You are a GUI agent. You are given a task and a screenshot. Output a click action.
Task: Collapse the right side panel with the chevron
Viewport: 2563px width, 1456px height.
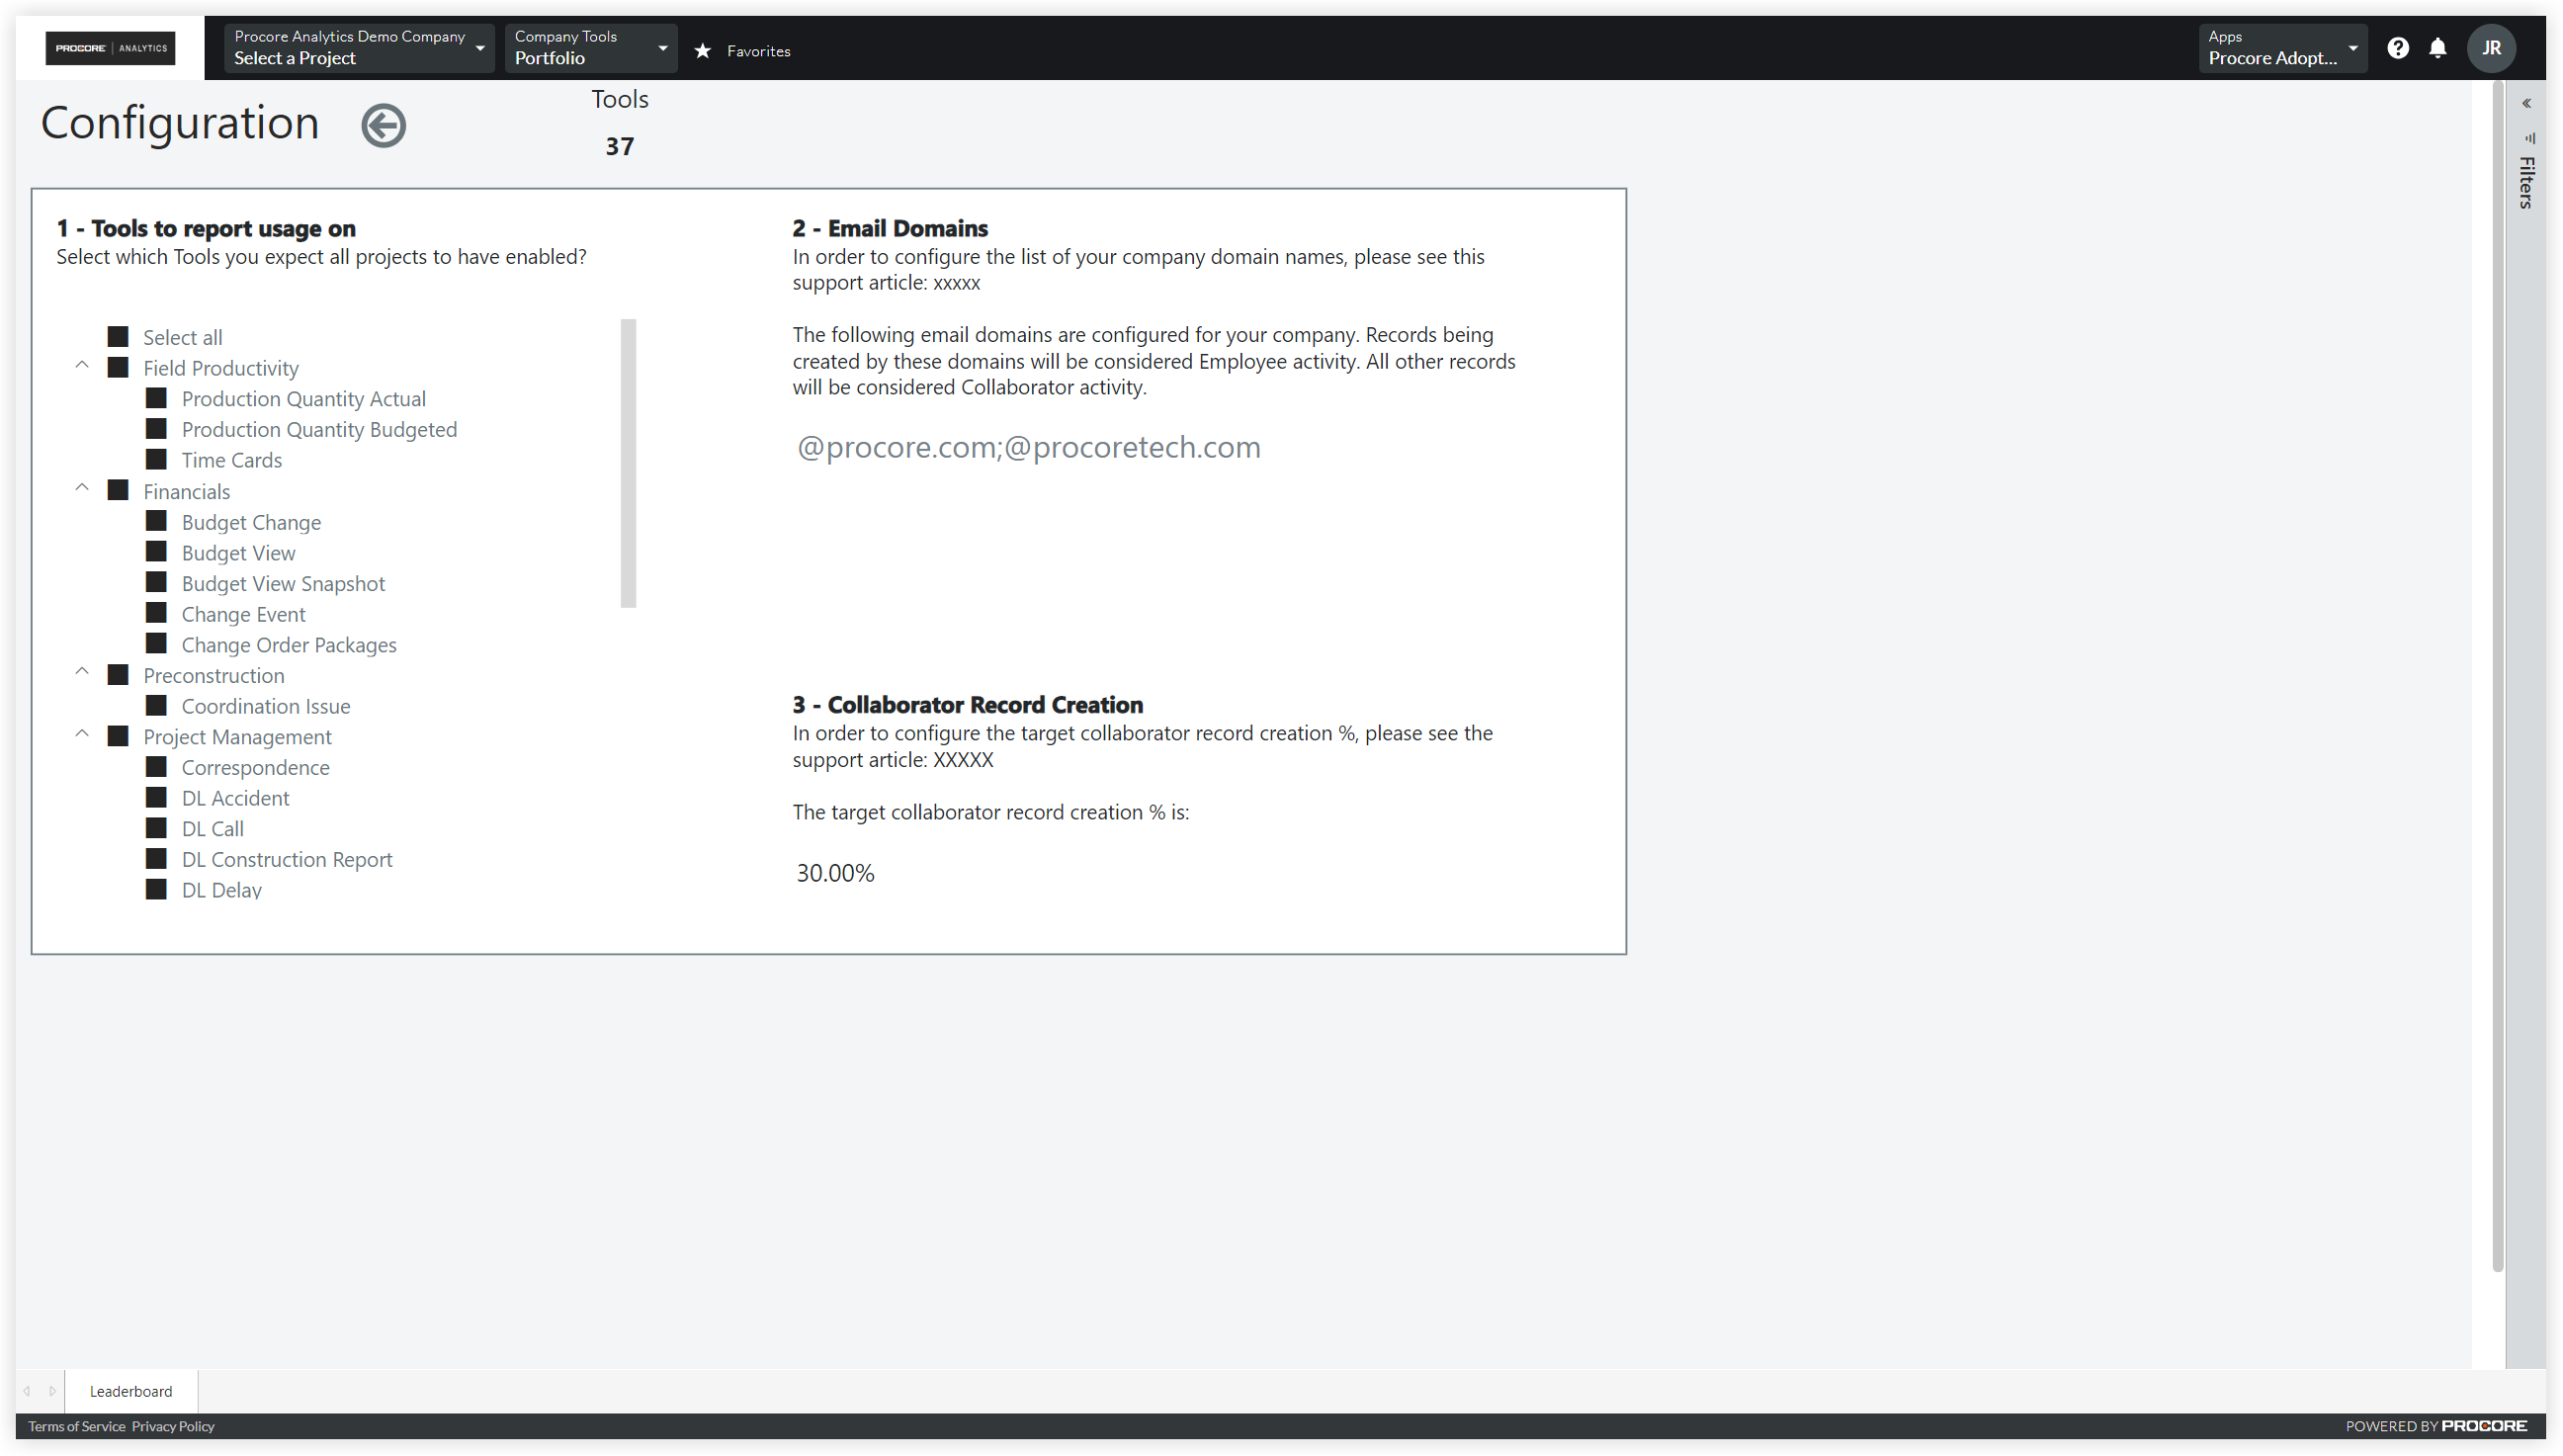pyautogui.click(x=2528, y=103)
